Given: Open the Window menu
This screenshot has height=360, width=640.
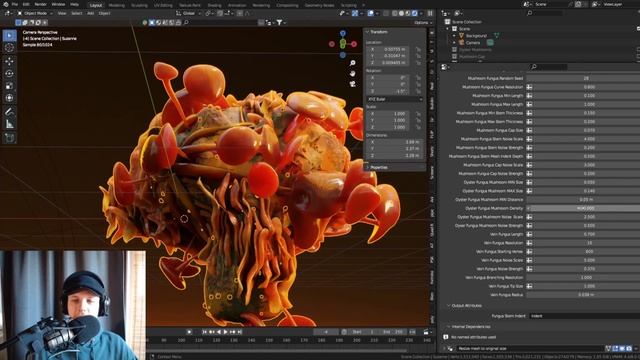Looking at the screenshot, I should [x=58, y=4].
